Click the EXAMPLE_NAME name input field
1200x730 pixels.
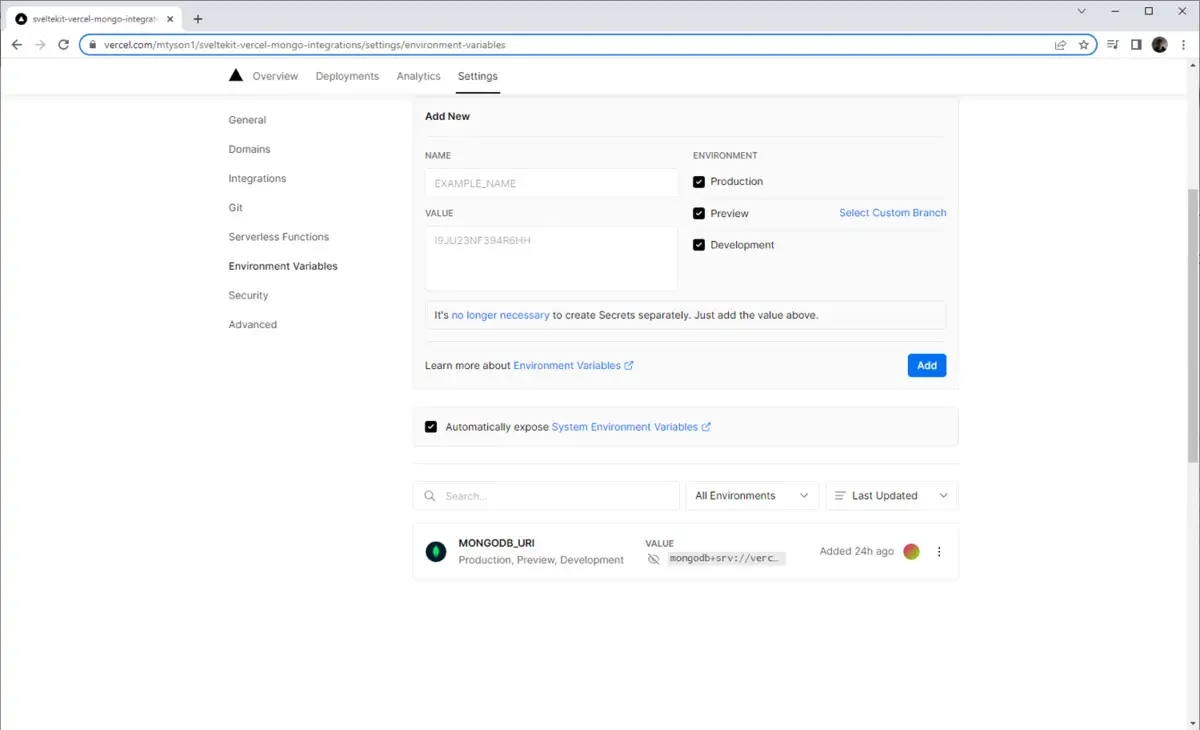click(551, 184)
